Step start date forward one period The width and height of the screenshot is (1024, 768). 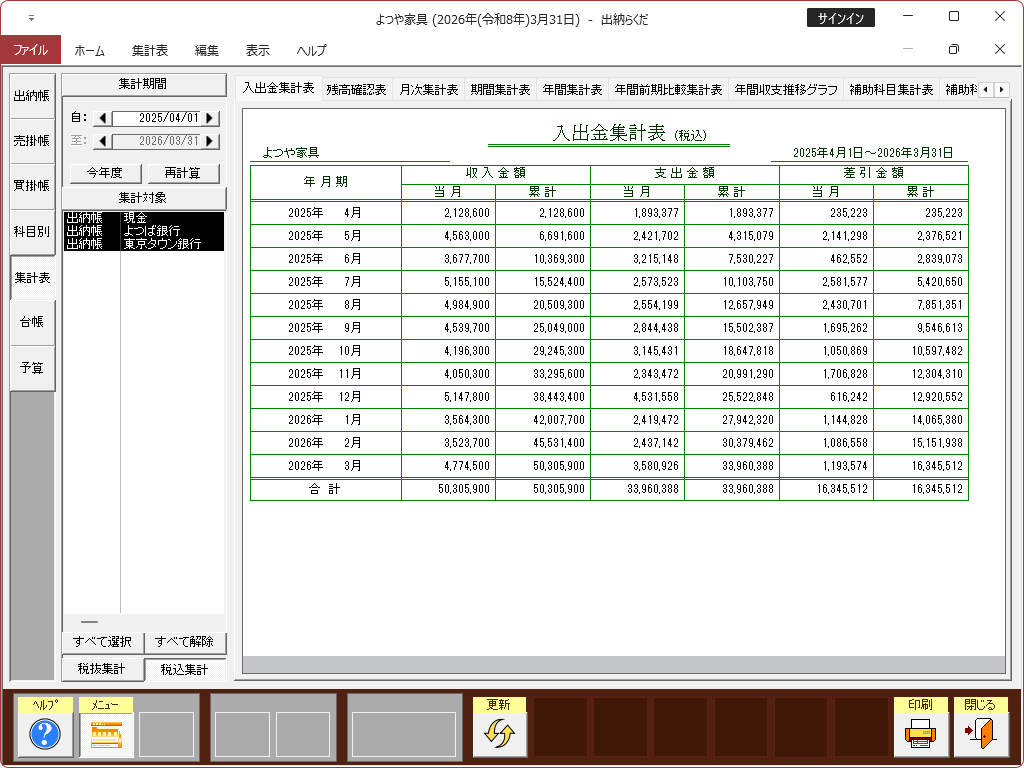pyautogui.click(x=209, y=118)
